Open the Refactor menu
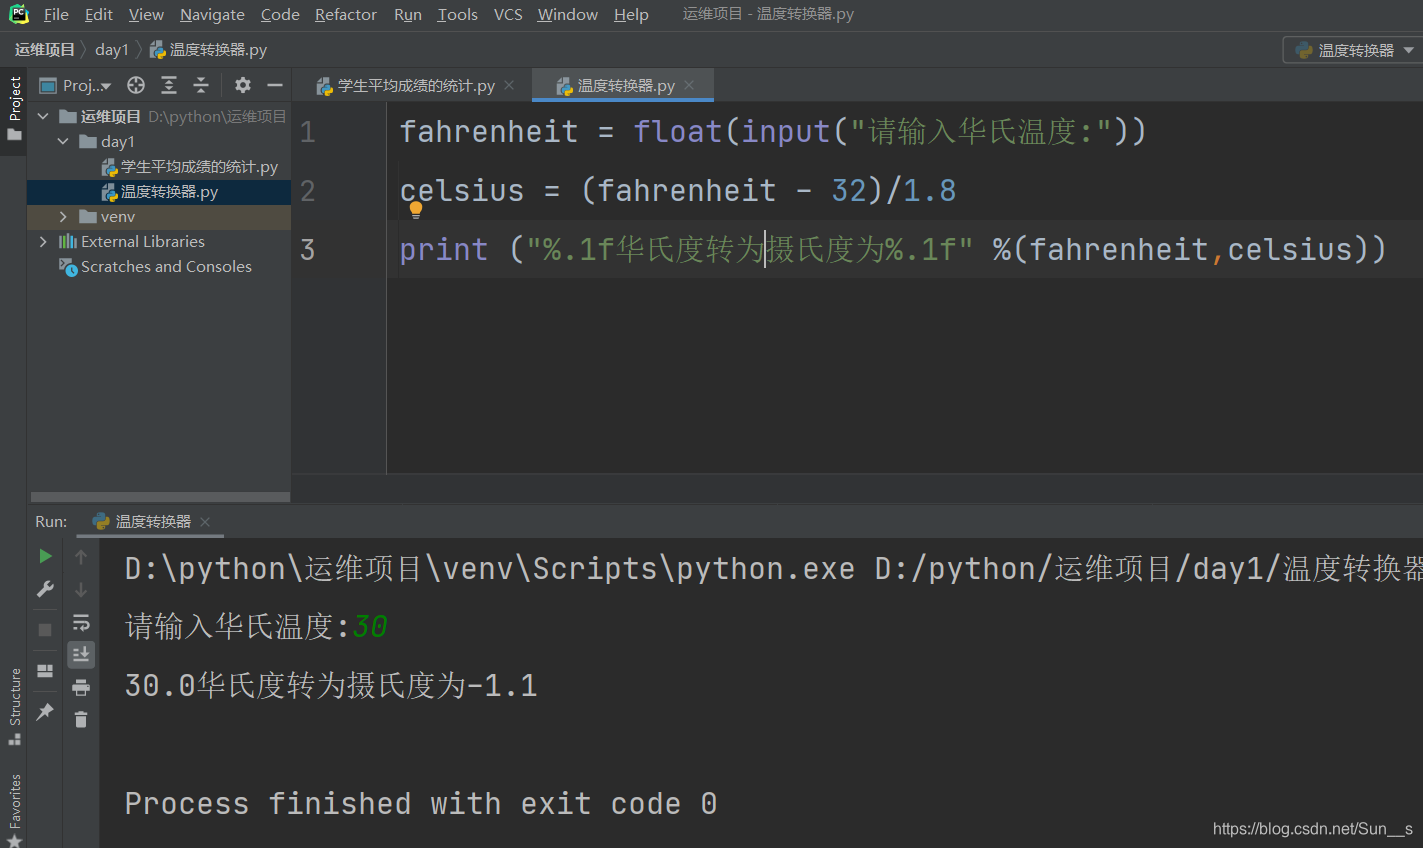This screenshot has height=848, width=1423. 346,14
